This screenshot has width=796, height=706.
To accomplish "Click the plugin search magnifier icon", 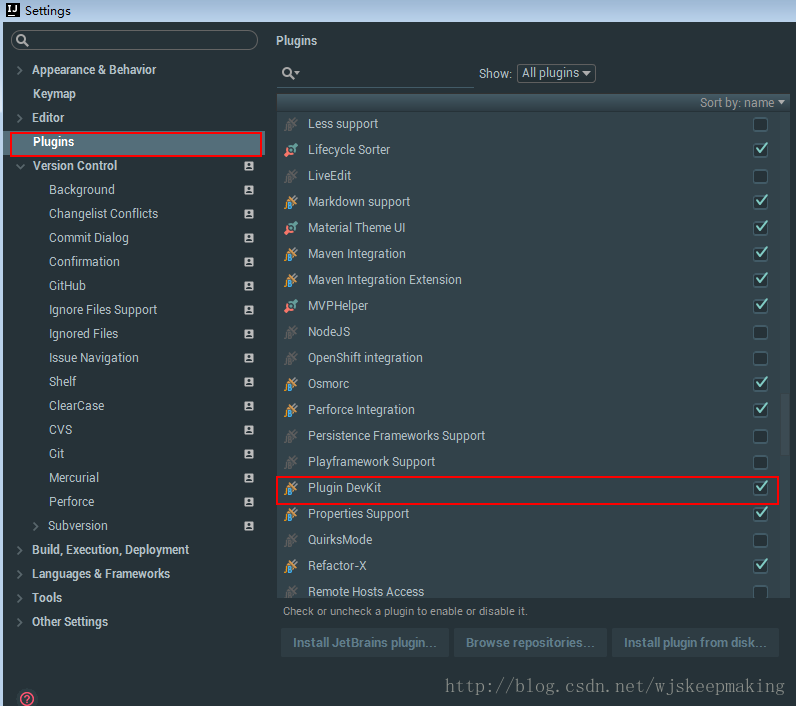I will [290, 73].
